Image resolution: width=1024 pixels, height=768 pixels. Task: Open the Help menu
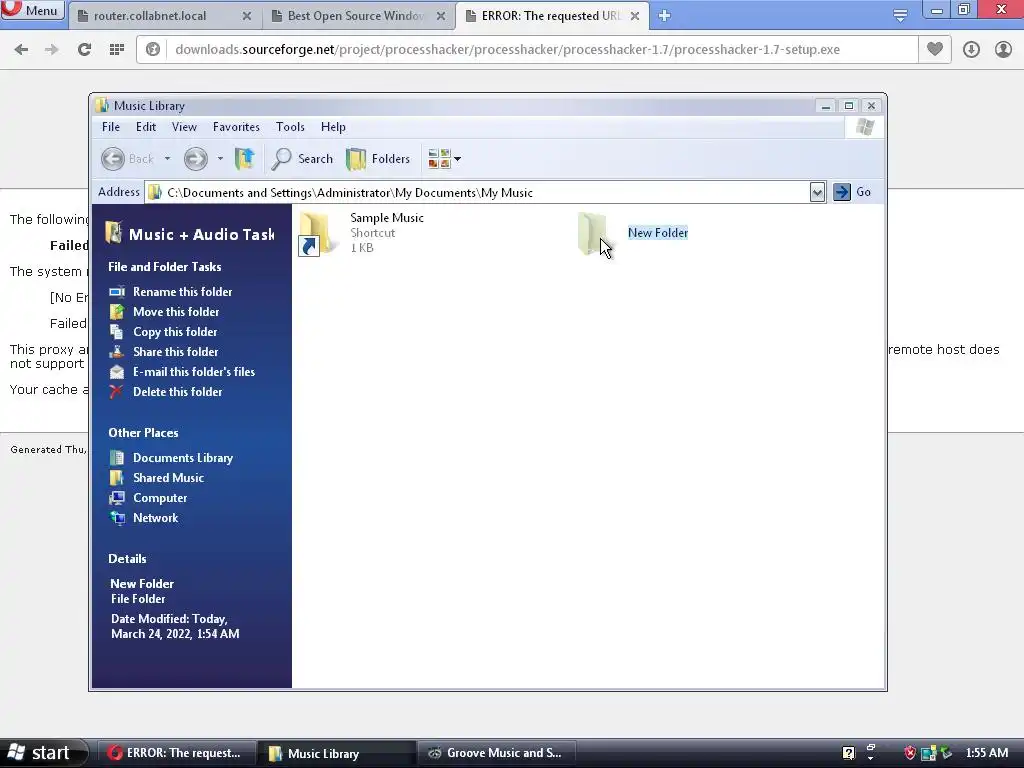pyautogui.click(x=333, y=127)
